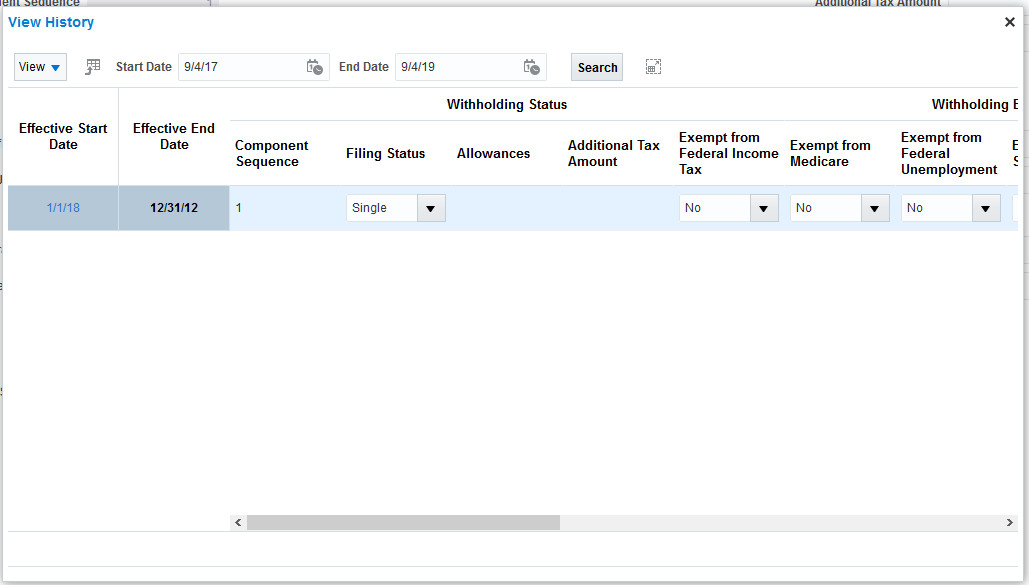Click the Component Sequence column header
The image size is (1029, 585).
click(285, 153)
